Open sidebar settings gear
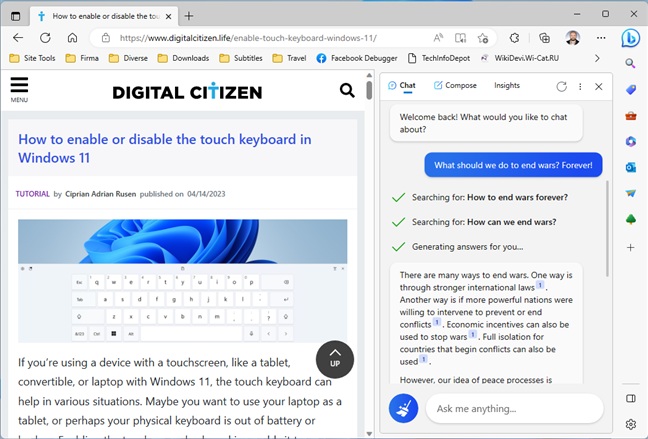Viewport: 648px width, 439px height. click(631, 424)
